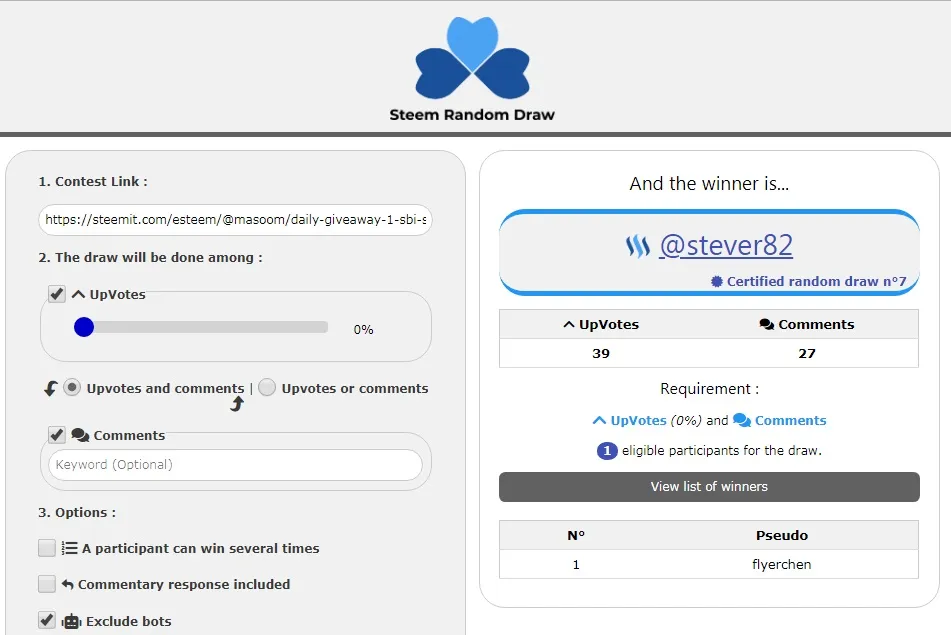Click the UpVotes requirement link
951x635 pixels.
[639, 420]
